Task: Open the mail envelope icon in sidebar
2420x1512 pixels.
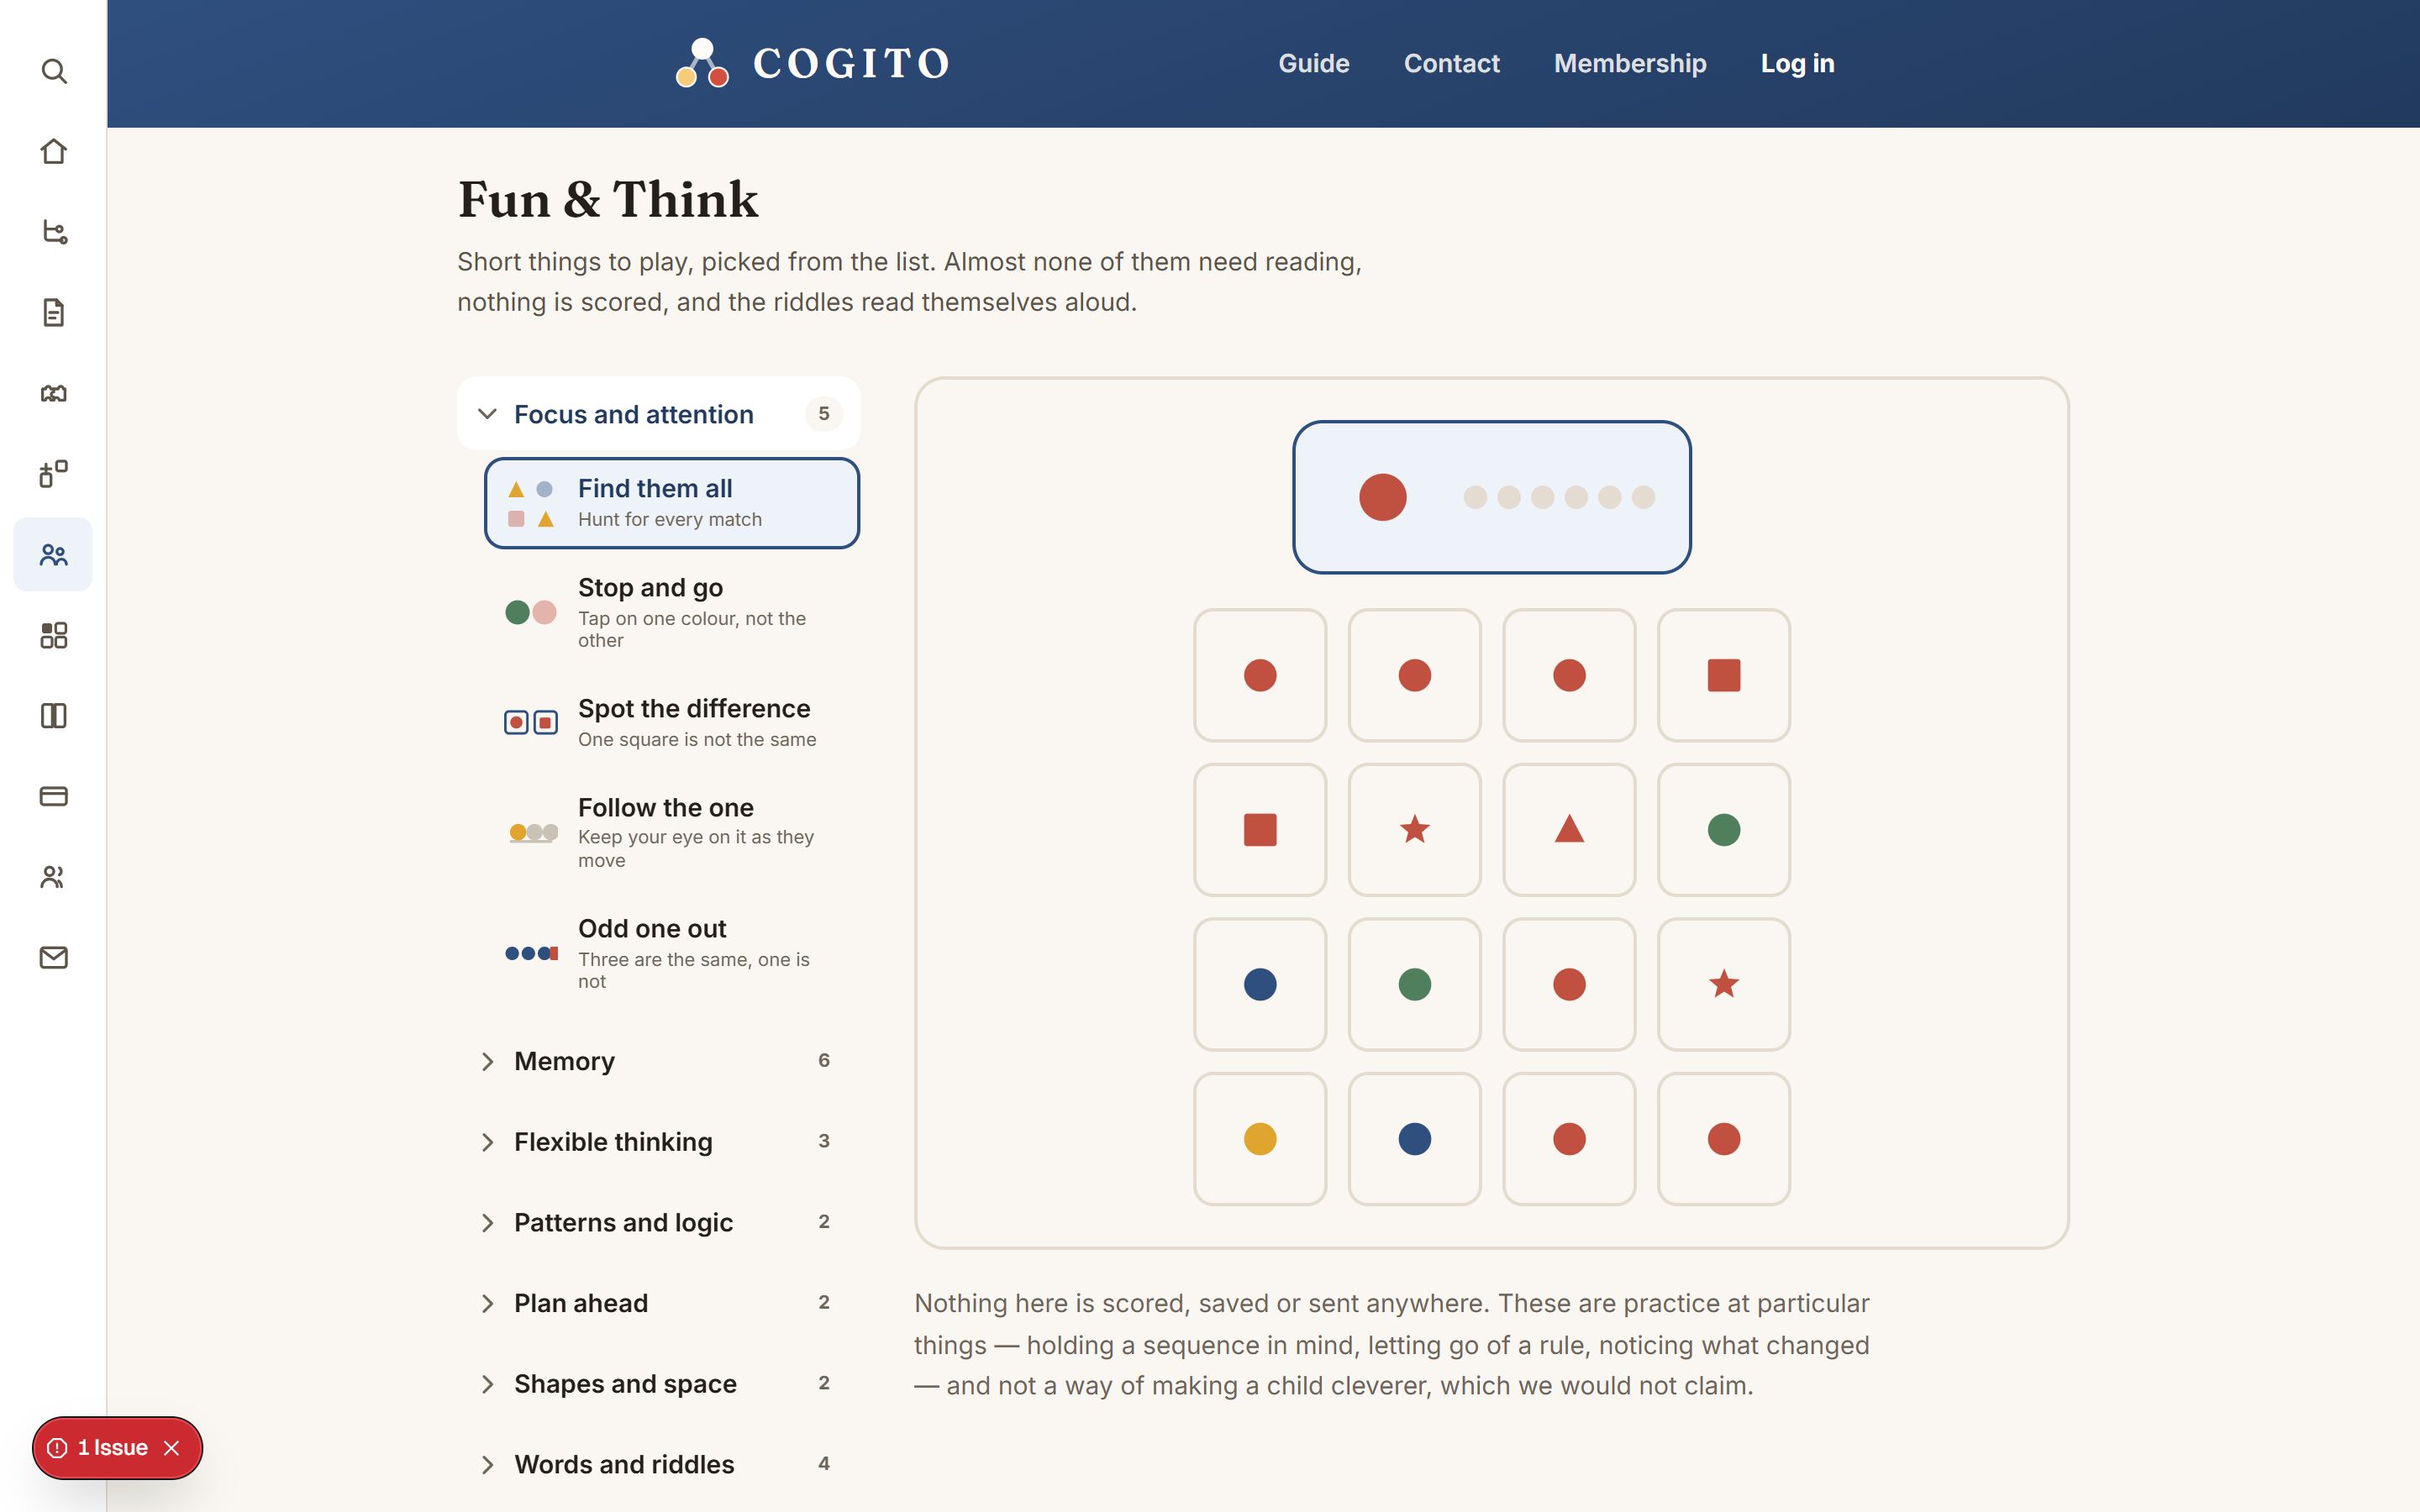Action: click(x=54, y=957)
